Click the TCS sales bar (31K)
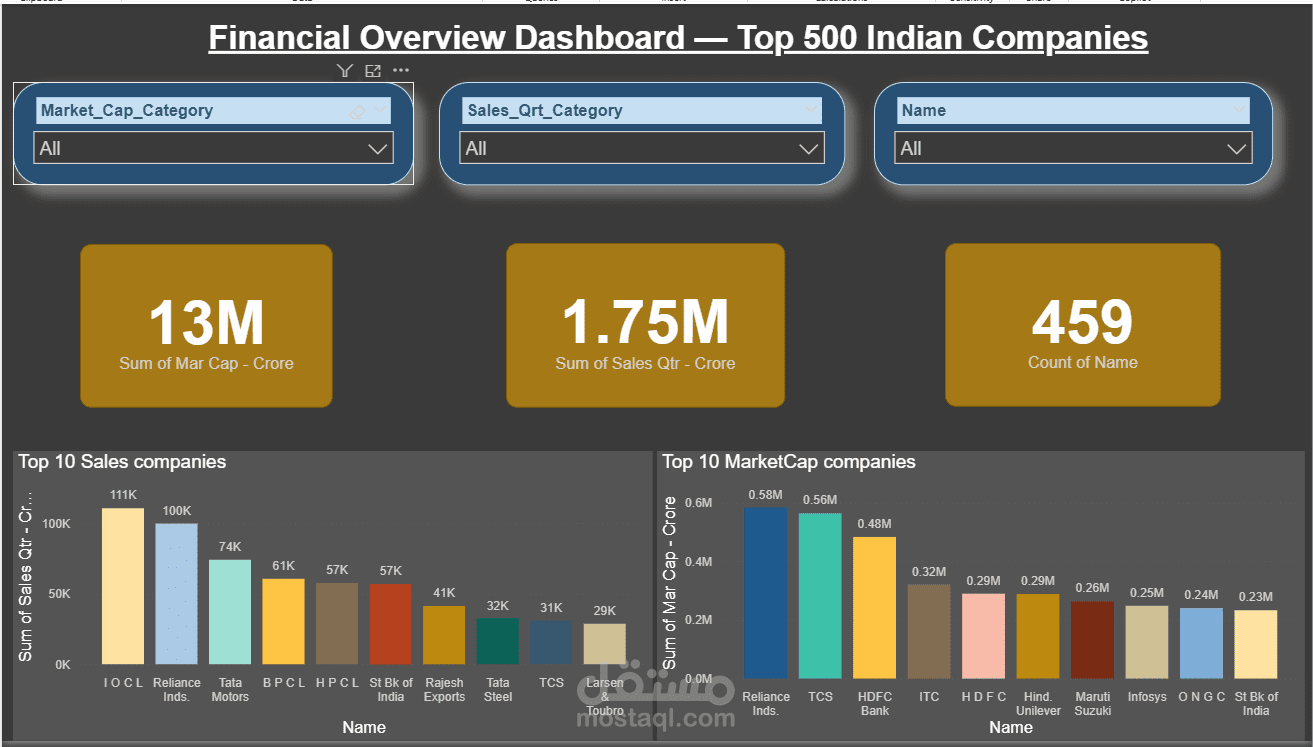This screenshot has height=747, width=1313. click(x=551, y=642)
